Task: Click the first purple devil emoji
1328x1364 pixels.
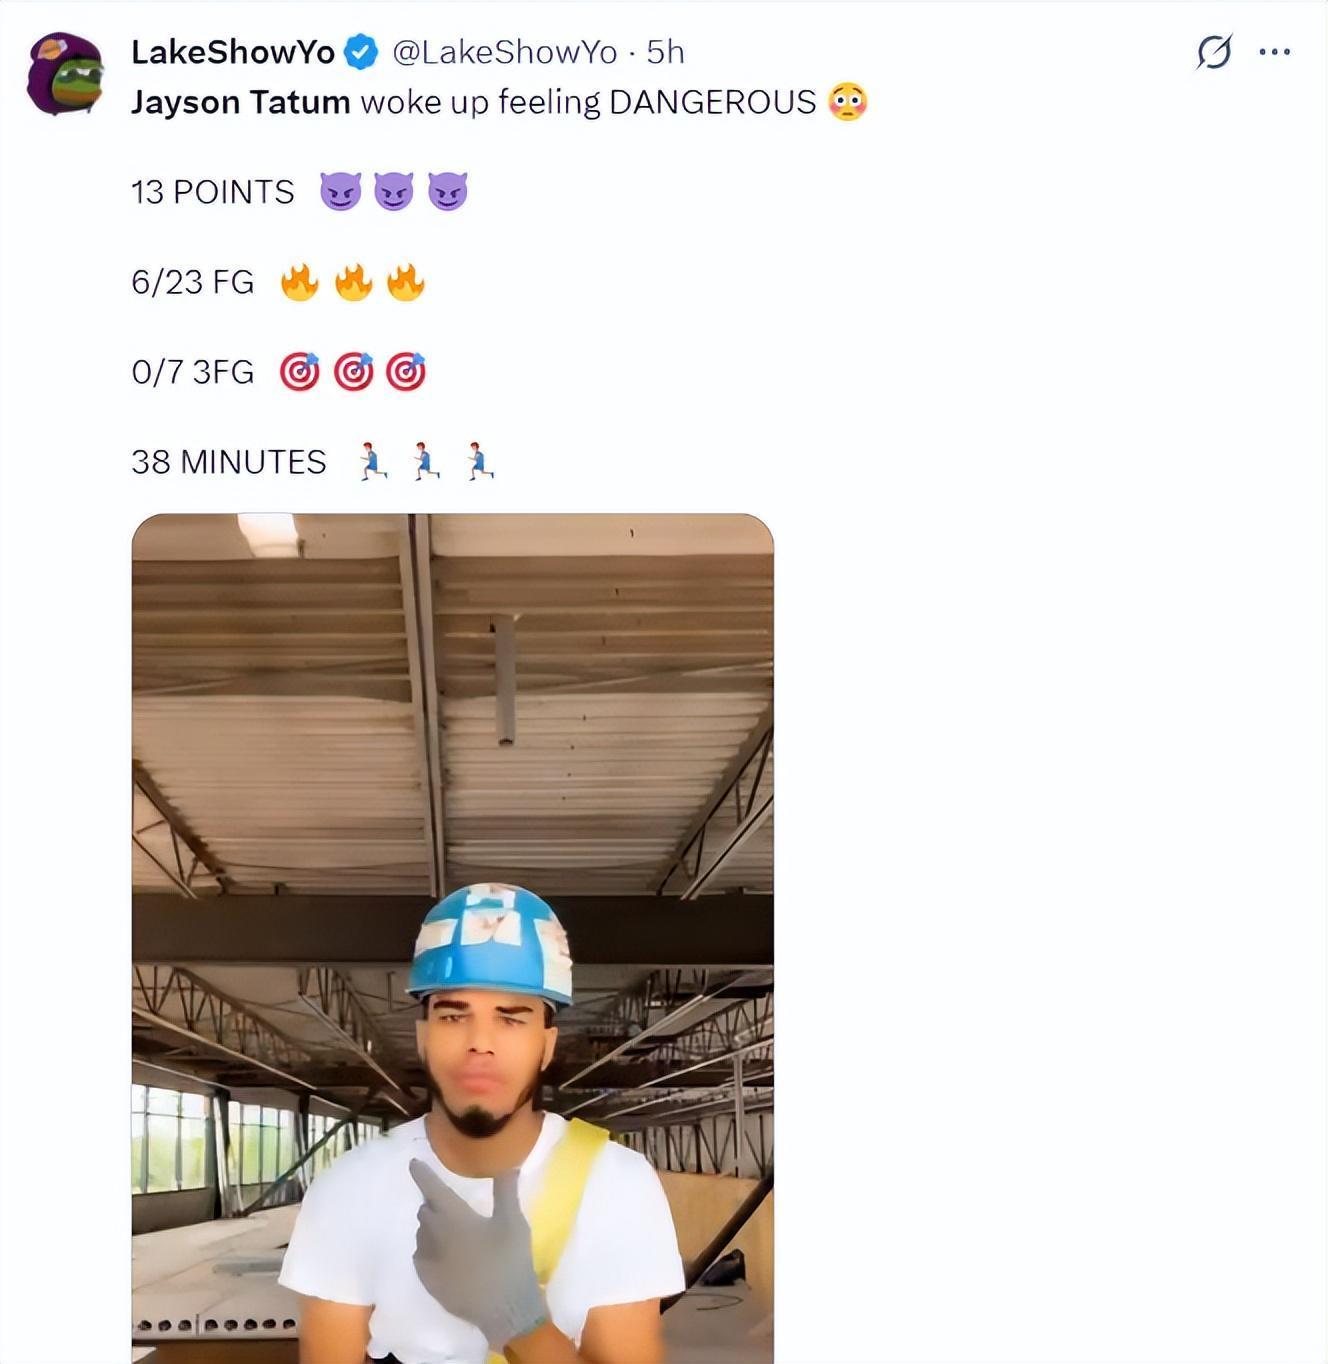Action: pyautogui.click(x=340, y=191)
